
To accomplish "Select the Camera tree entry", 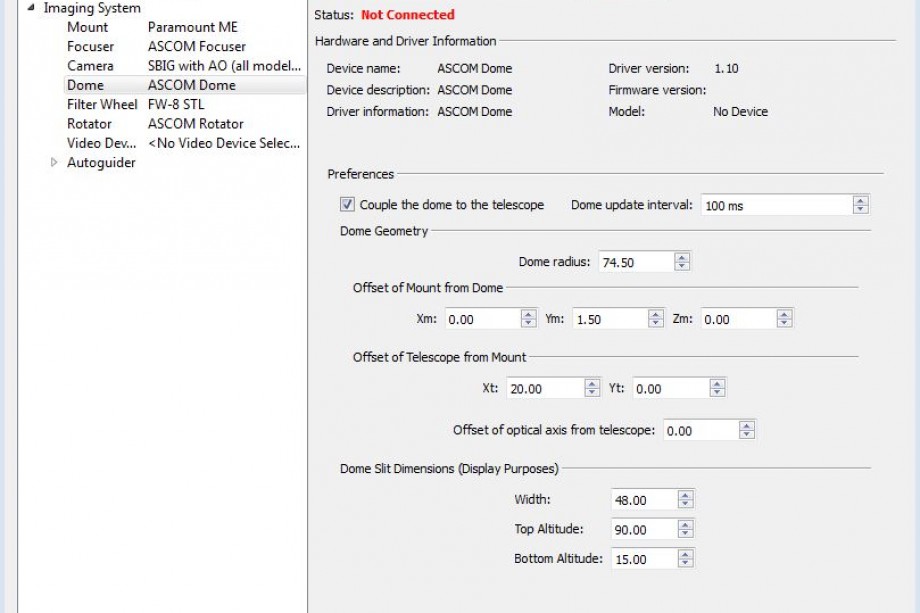I will click(90, 66).
